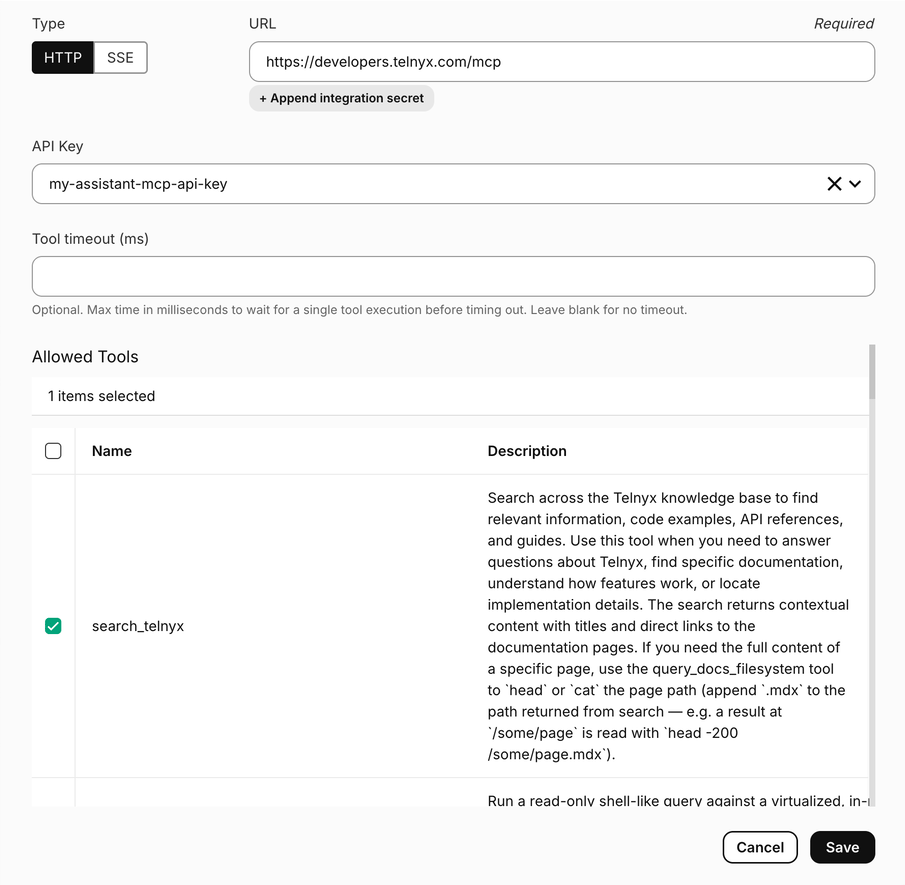Screen dimensions: 905x885
Task: Click the Description column header
Action: tap(527, 451)
